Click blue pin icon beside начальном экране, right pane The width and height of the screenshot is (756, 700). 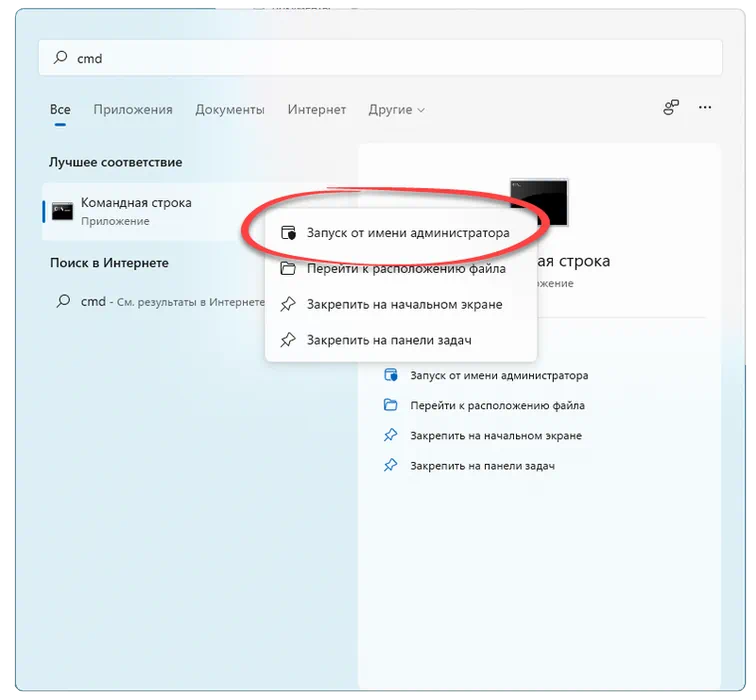(x=390, y=435)
